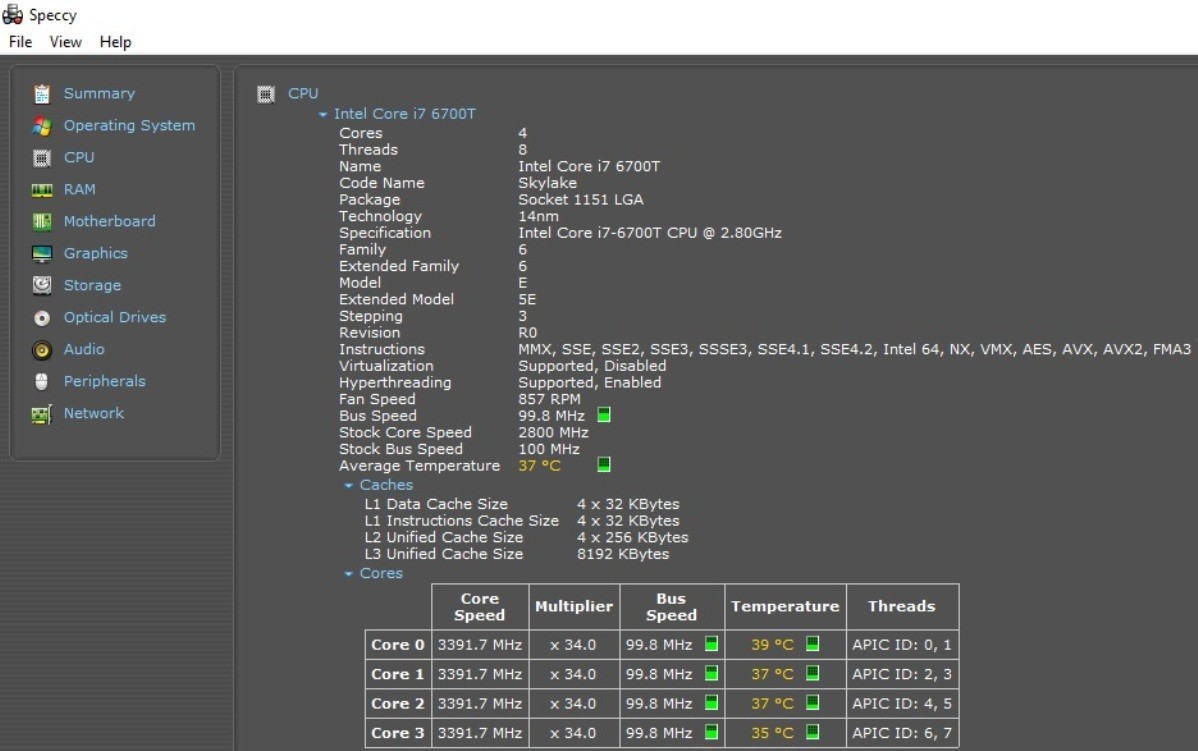Click the Skylake code name value
The image size is (1198, 751).
tap(548, 183)
